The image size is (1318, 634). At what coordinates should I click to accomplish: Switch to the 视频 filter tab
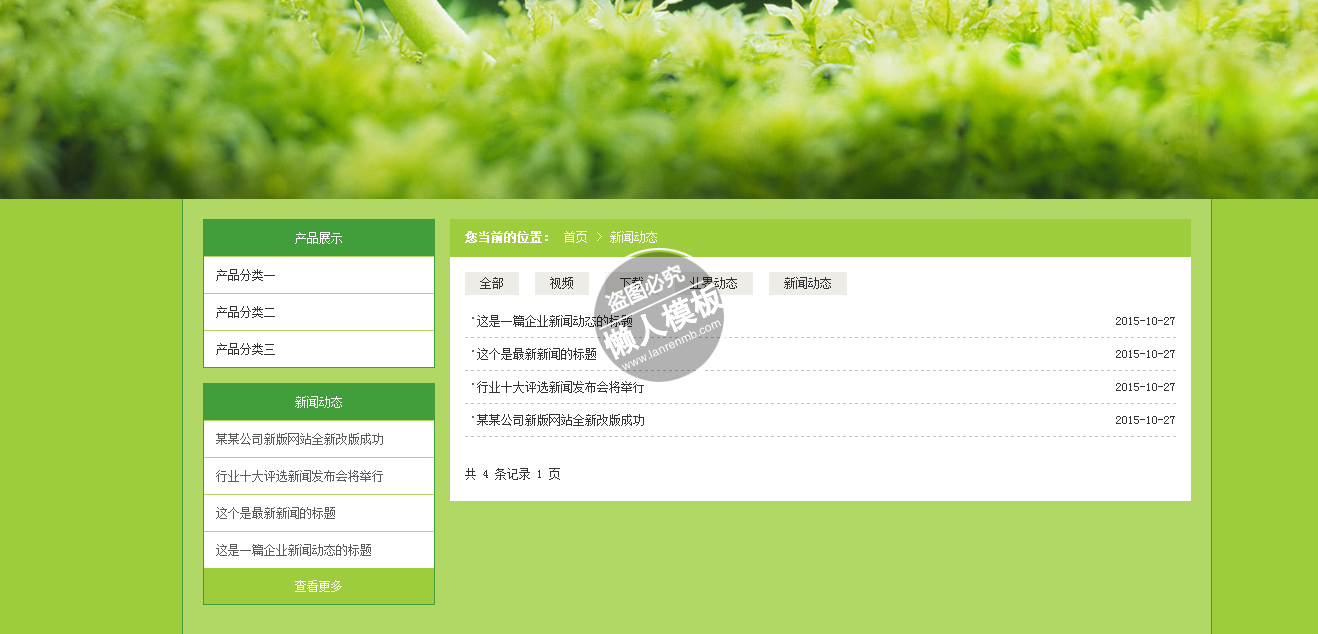561,283
